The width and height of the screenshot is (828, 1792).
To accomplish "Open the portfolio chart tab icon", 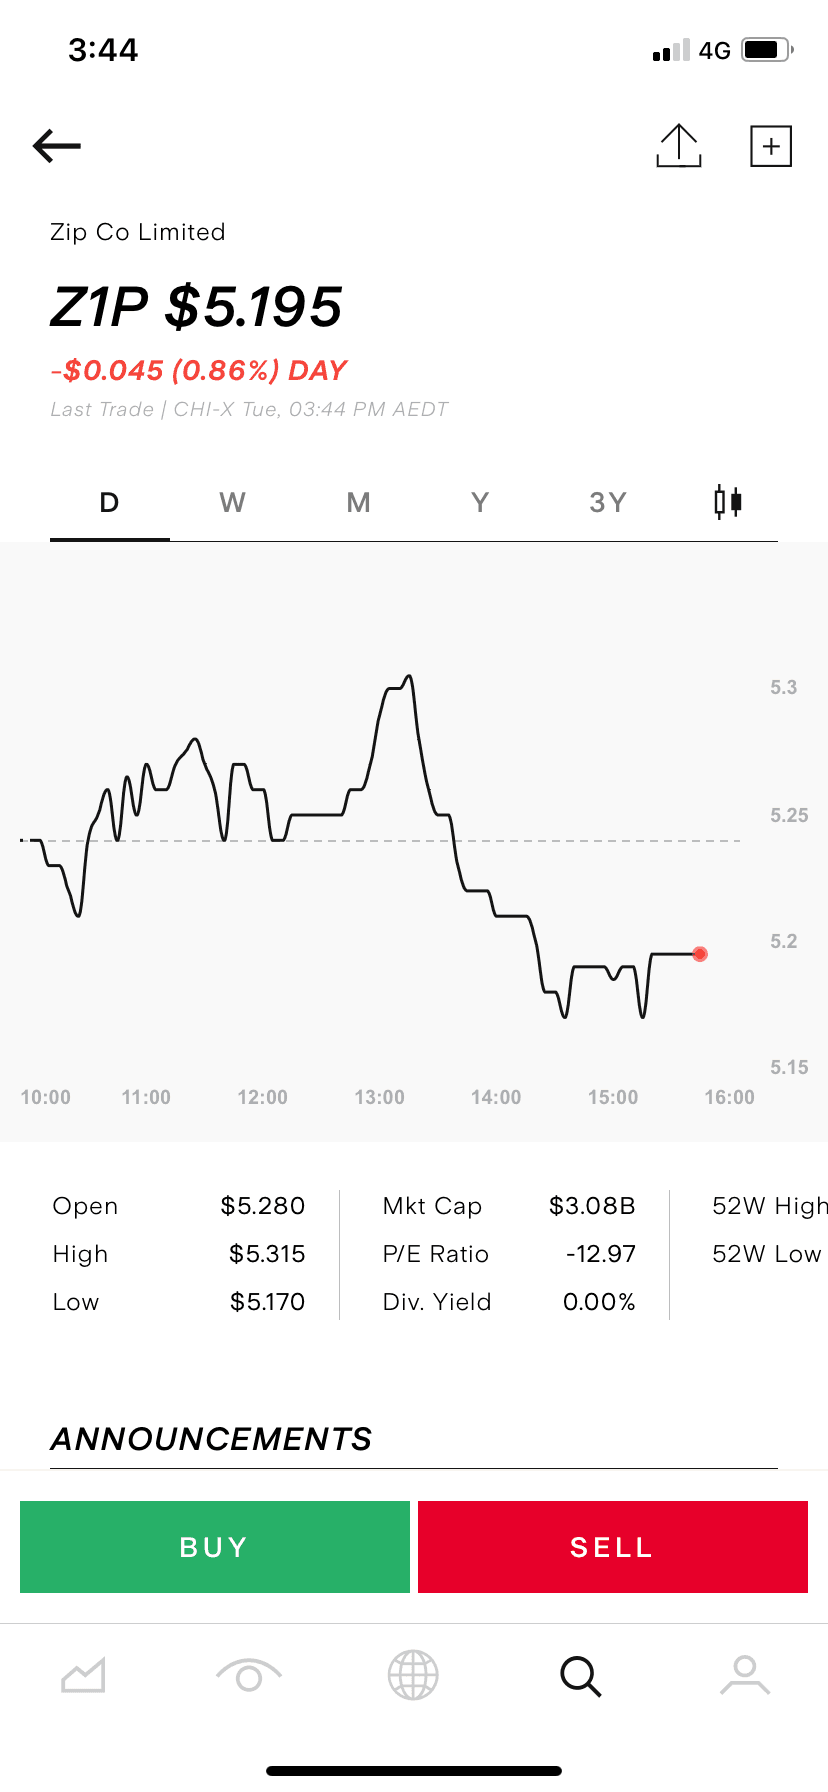I will pos(83,1674).
